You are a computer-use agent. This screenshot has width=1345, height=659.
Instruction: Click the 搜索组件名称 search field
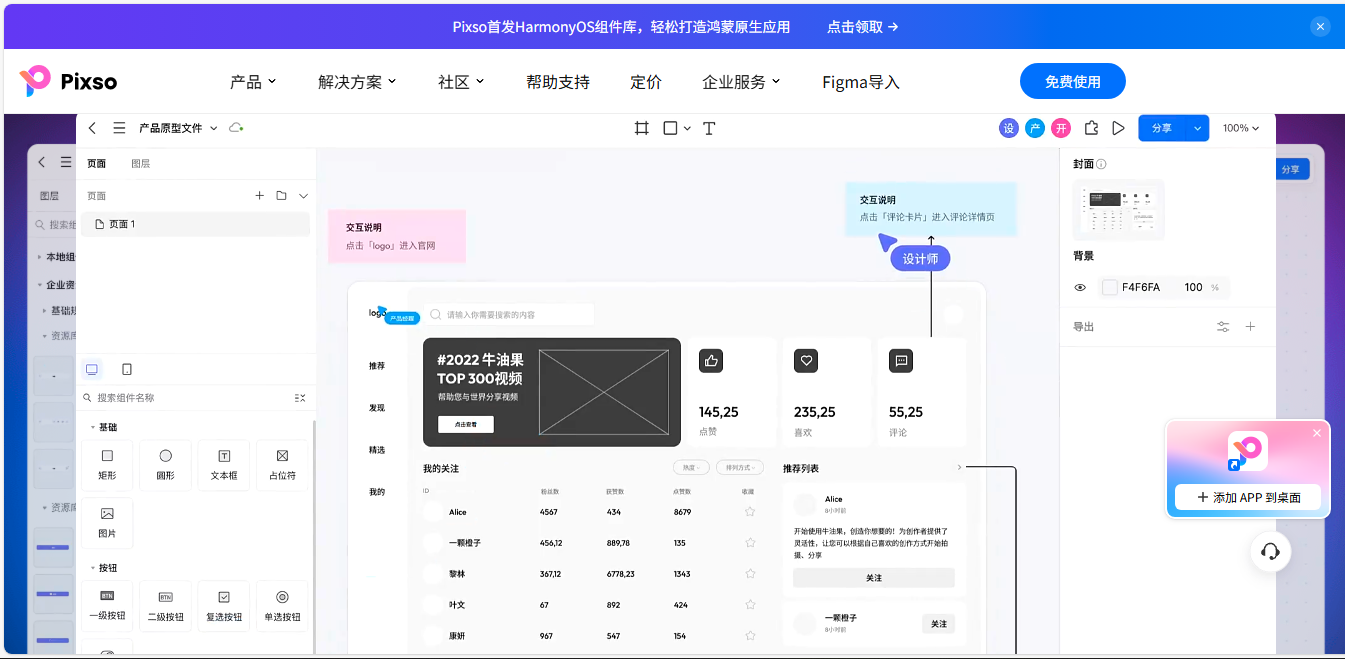tap(190, 398)
